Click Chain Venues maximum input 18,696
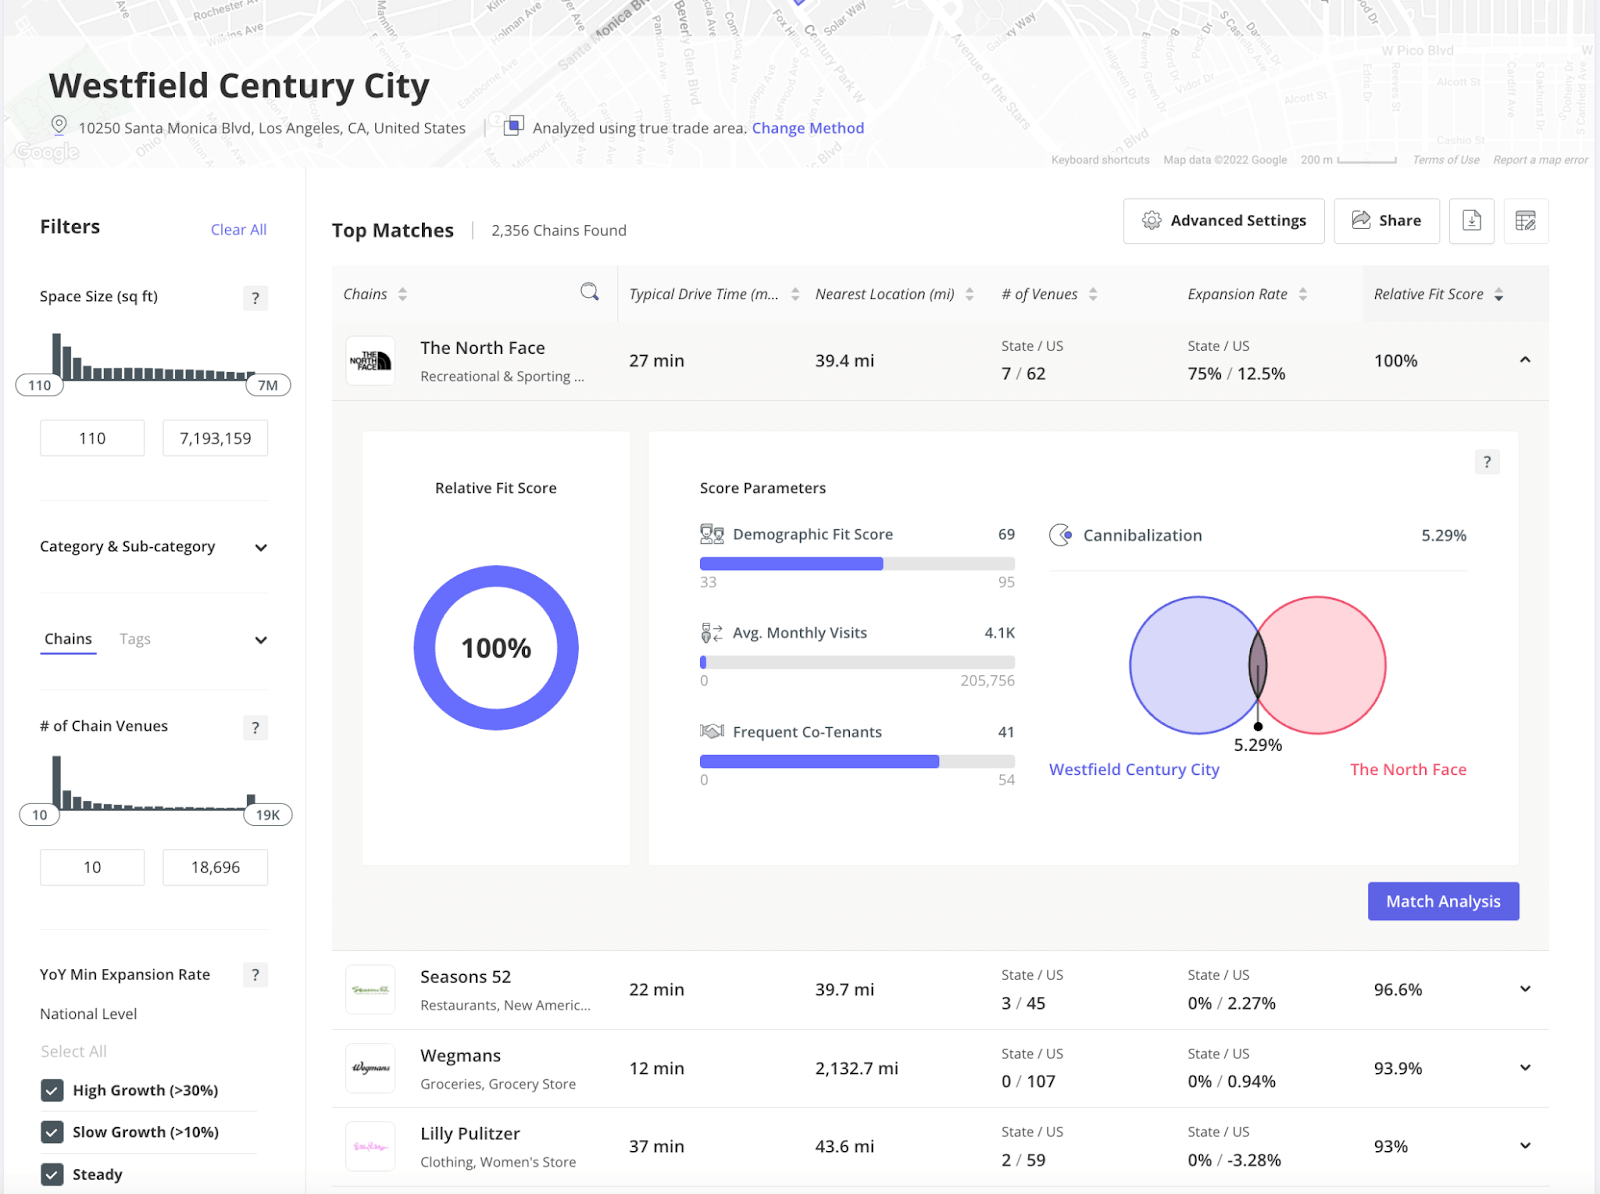Screen dimensions: 1600x1194 pyautogui.click(x=215, y=867)
